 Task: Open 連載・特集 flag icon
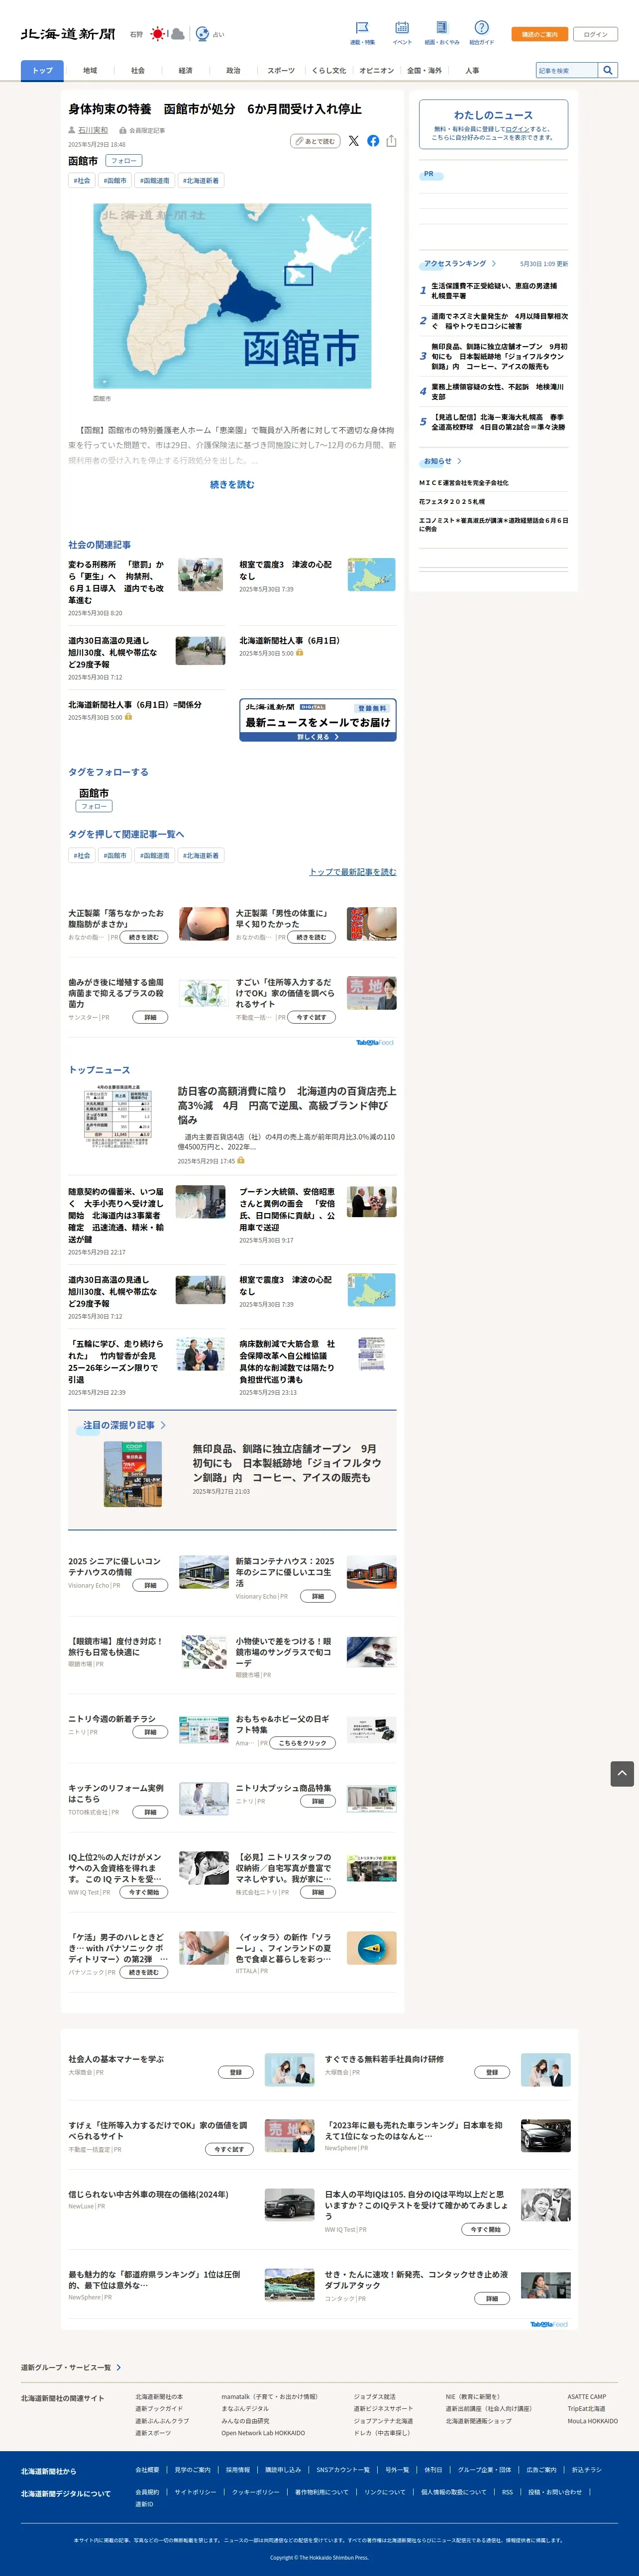pos(362,28)
